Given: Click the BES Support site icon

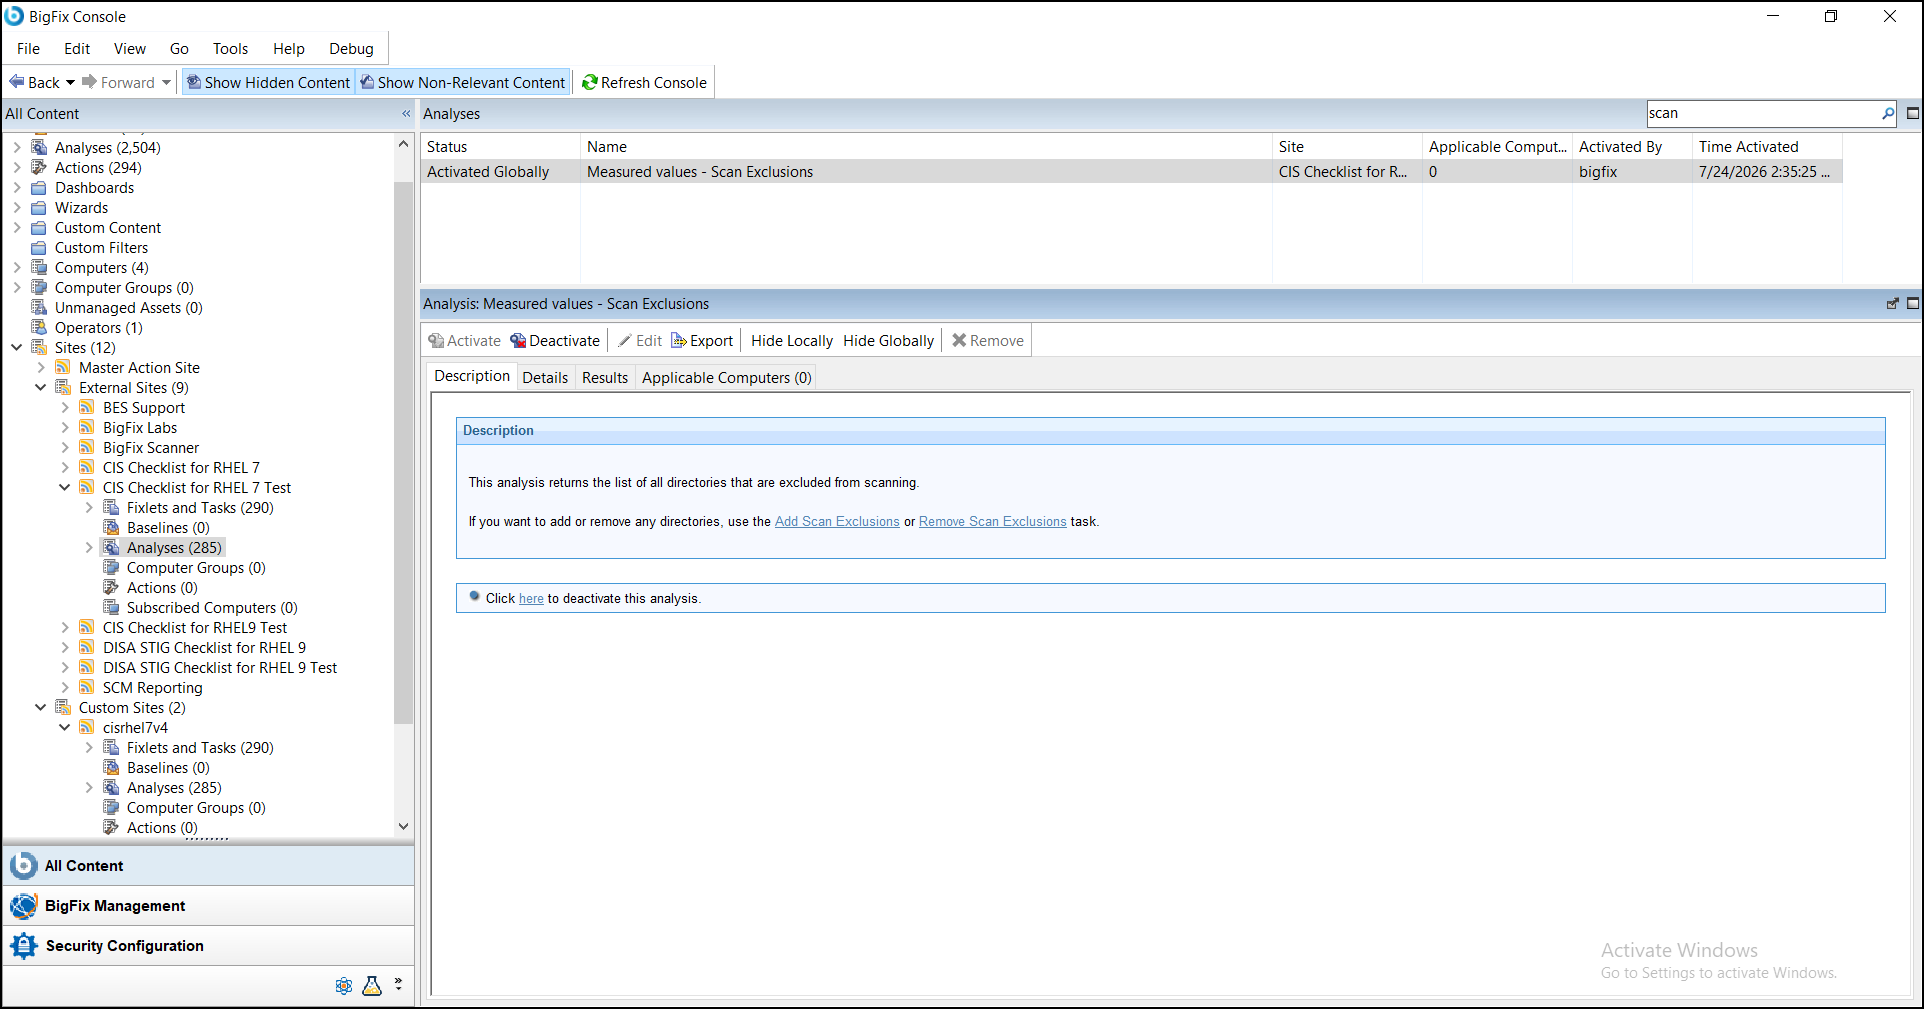Looking at the screenshot, I should [87, 408].
